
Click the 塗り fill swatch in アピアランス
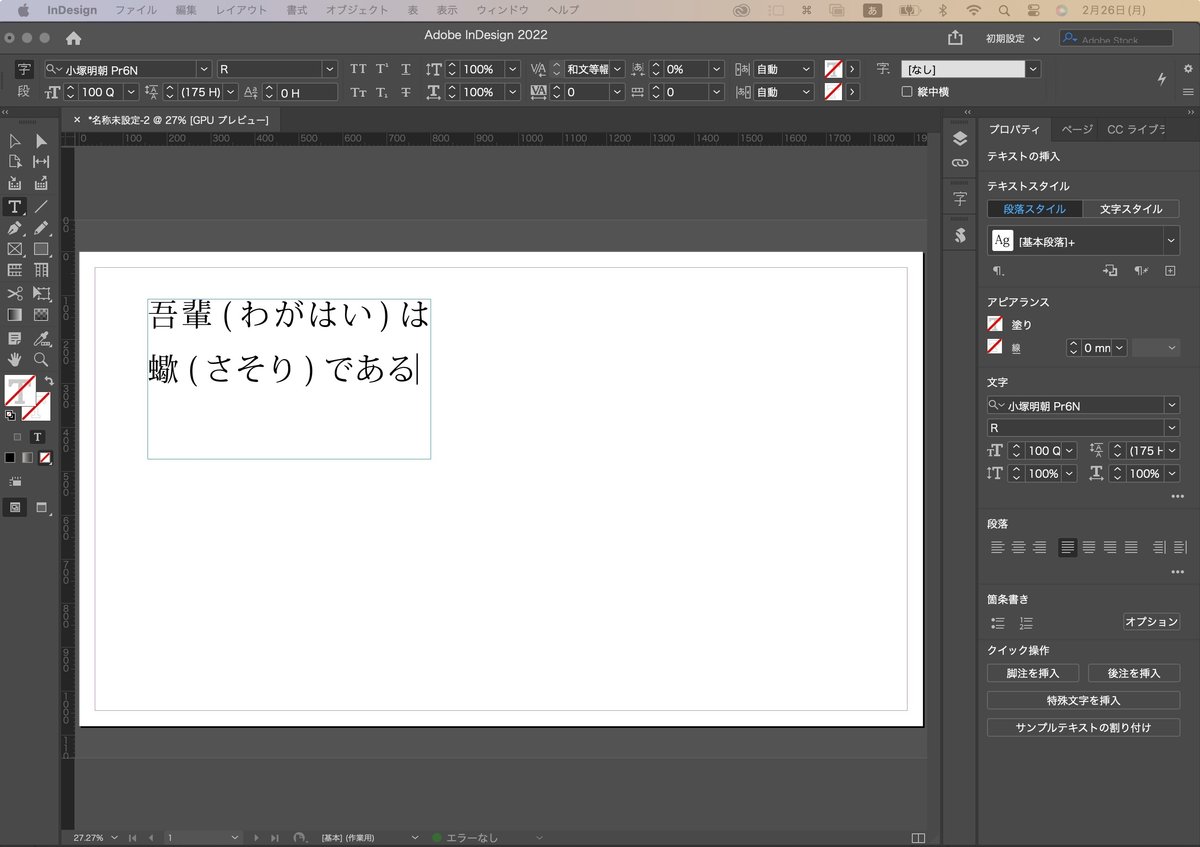(996, 323)
